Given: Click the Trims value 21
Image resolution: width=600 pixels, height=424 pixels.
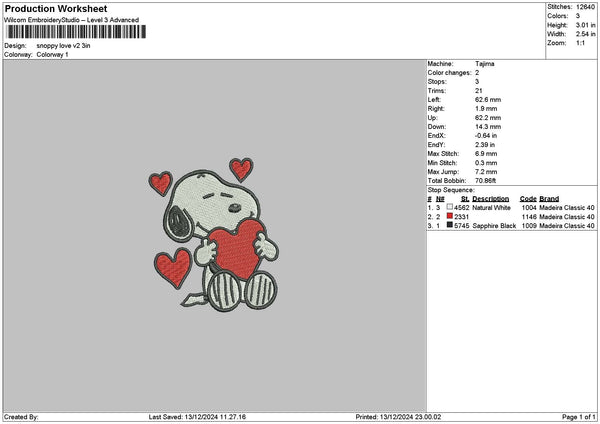Looking at the screenshot, I should pyautogui.click(x=478, y=91).
